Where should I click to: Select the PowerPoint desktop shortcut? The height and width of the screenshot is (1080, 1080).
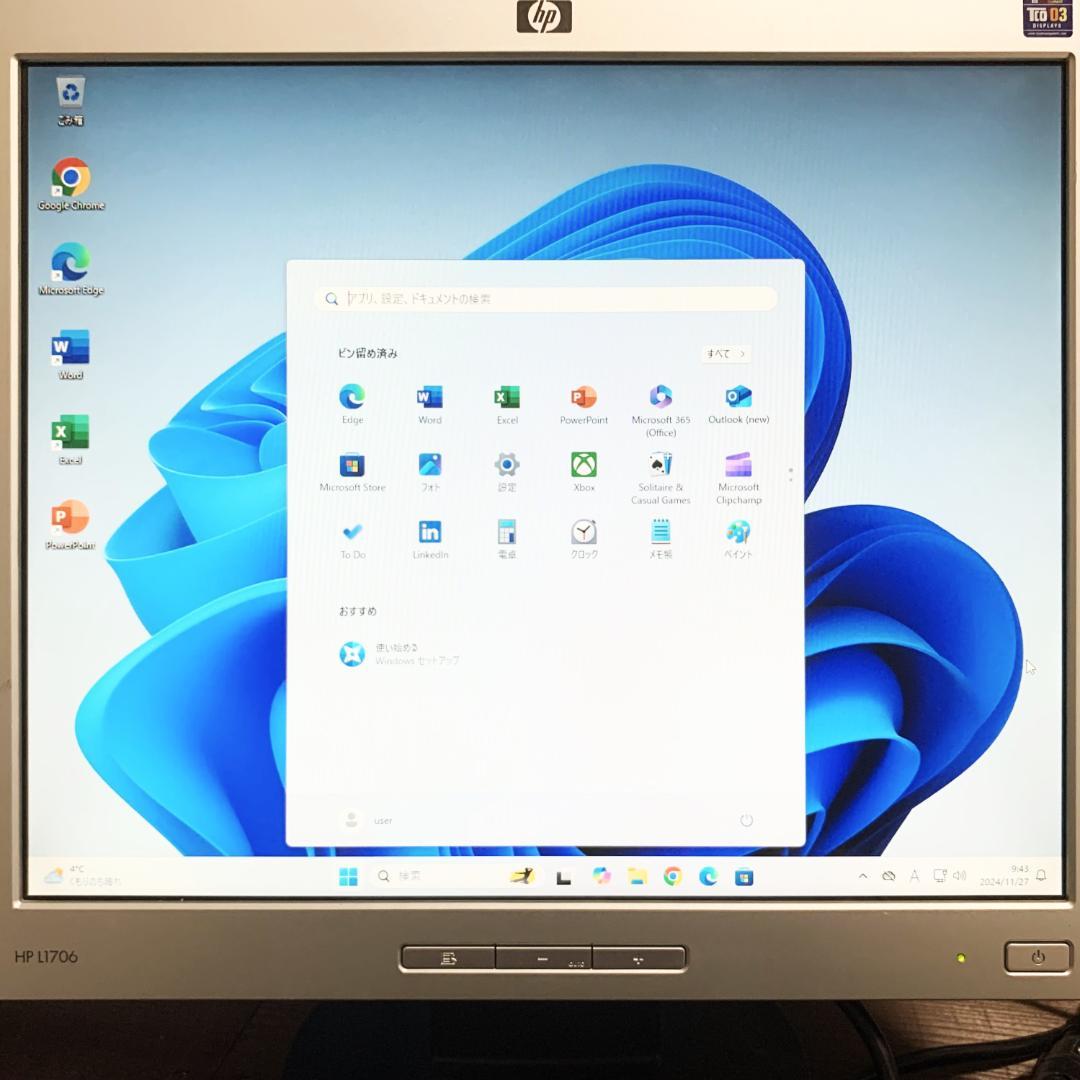70,526
